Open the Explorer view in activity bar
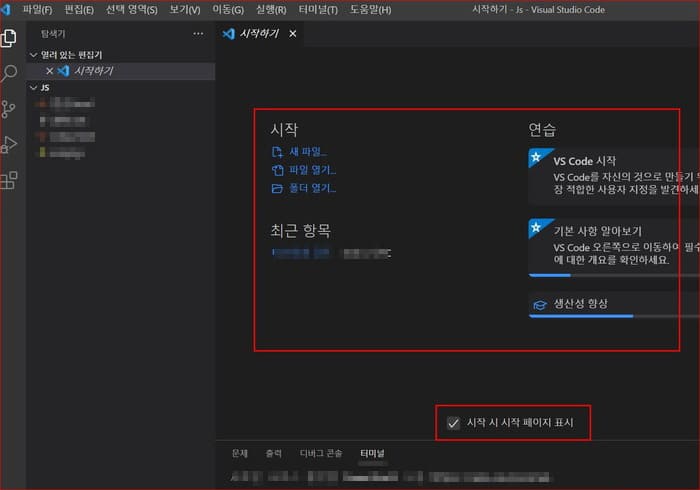The width and height of the screenshot is (700, 490). click(9, 37)
